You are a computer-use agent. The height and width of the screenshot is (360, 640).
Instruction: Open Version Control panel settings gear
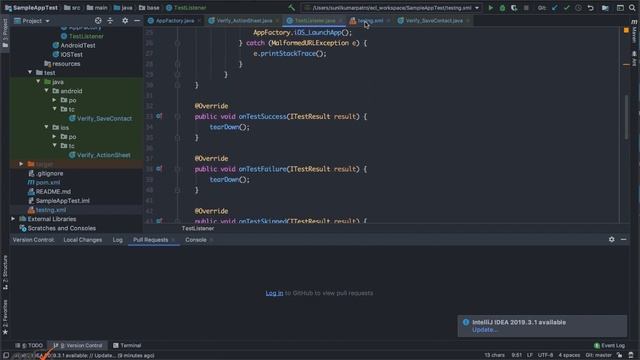tap(611, 240)
